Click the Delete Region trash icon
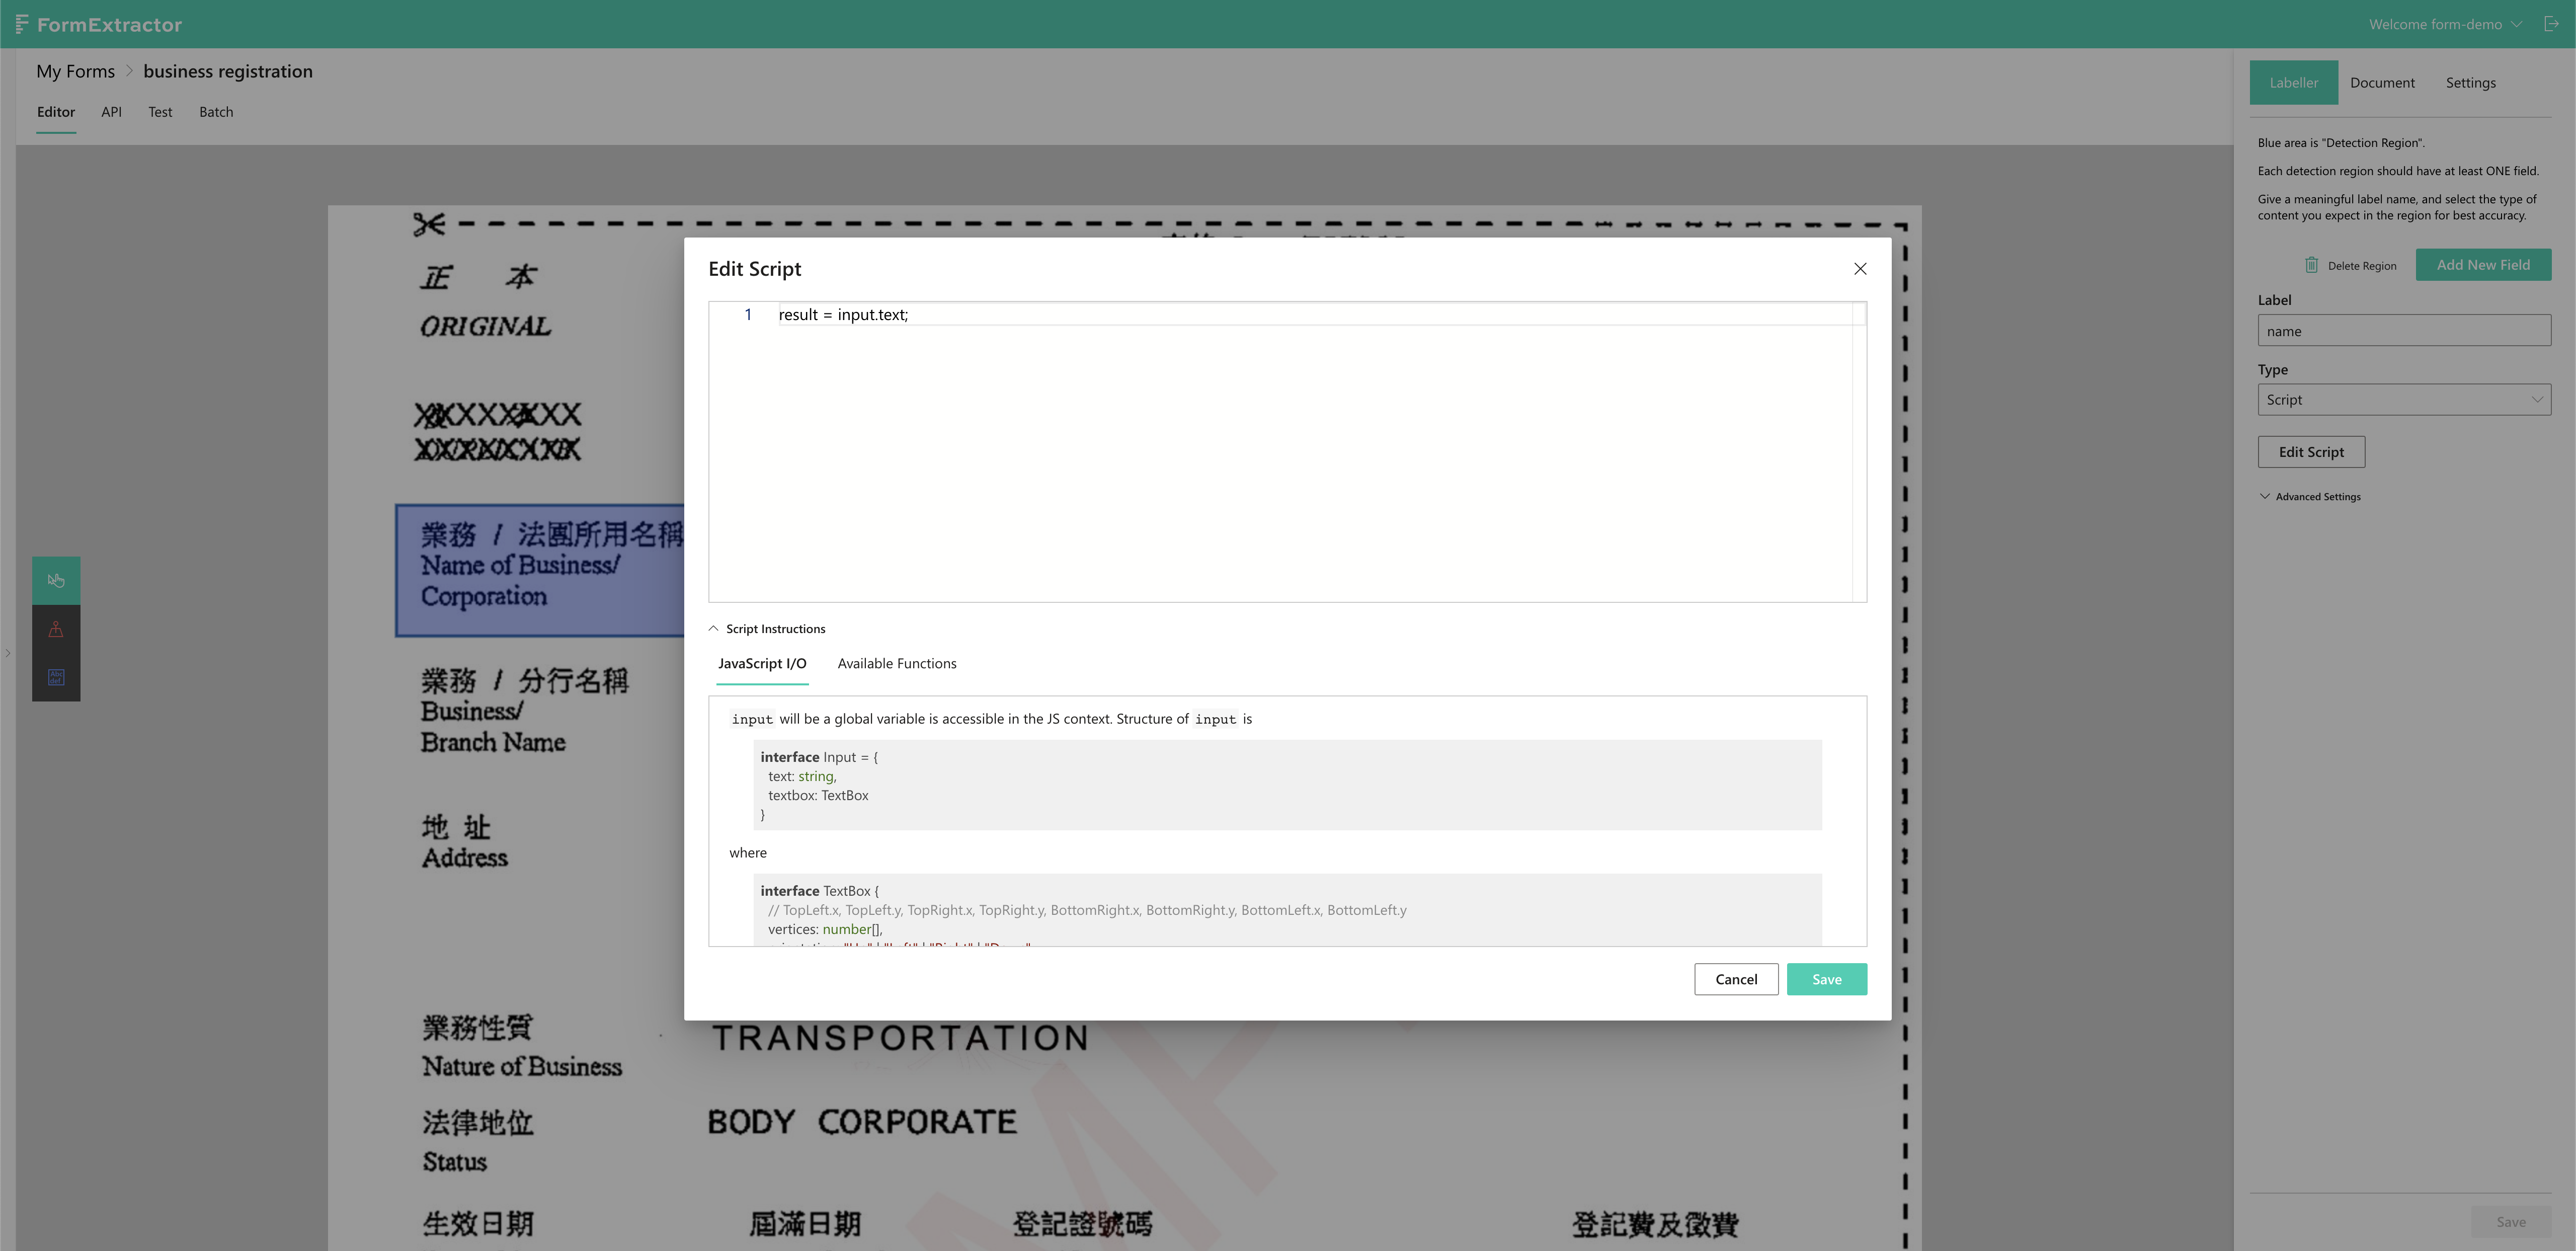2576x1251 pixels. 2311,265
